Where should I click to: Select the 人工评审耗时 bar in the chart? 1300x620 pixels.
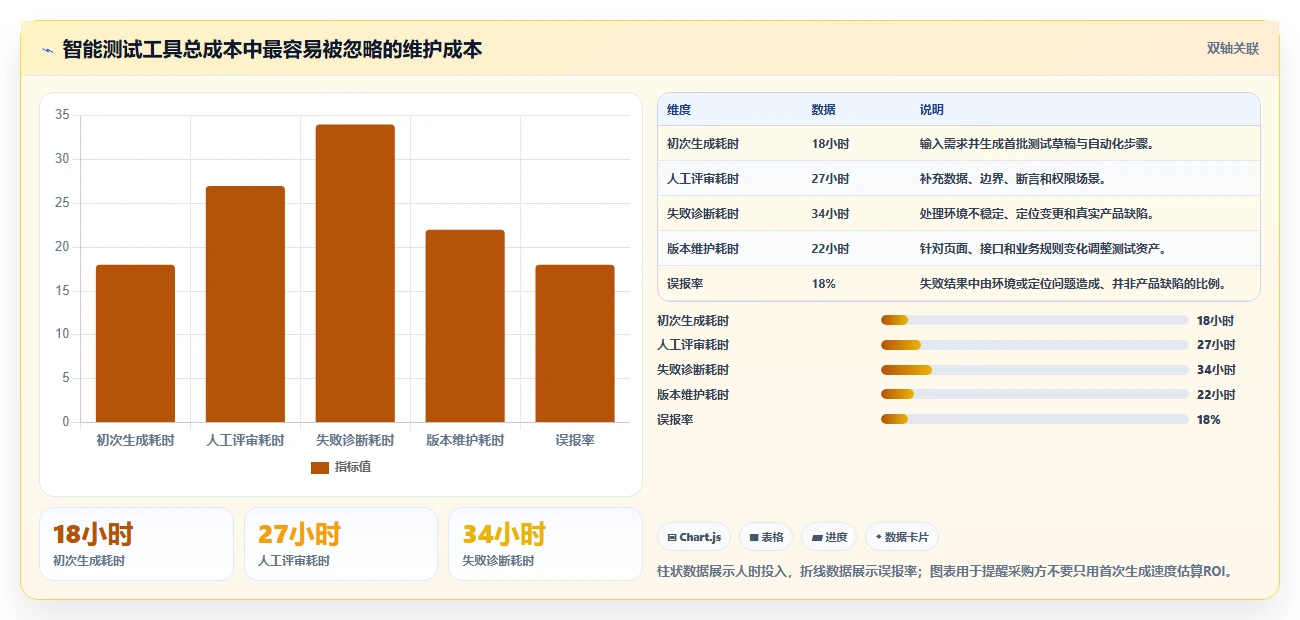[245, 304]
